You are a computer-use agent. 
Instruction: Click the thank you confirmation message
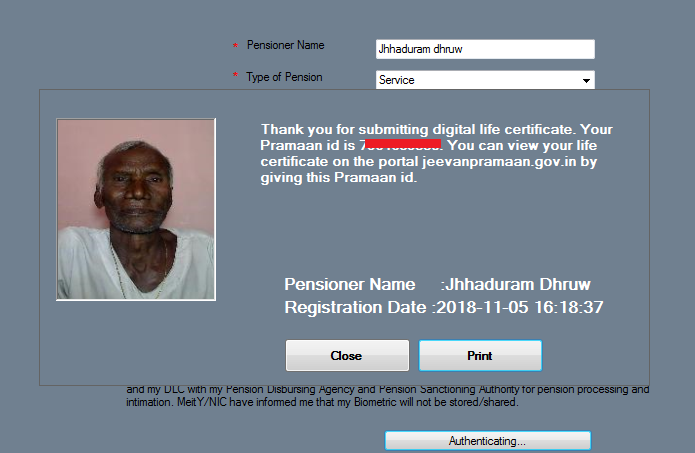(x=437, y=153)
